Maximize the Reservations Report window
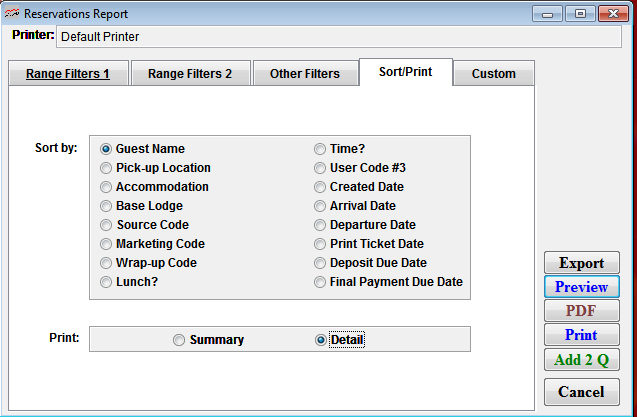The image size is (637, 417). pyautogui.click(x=581, y=14)
